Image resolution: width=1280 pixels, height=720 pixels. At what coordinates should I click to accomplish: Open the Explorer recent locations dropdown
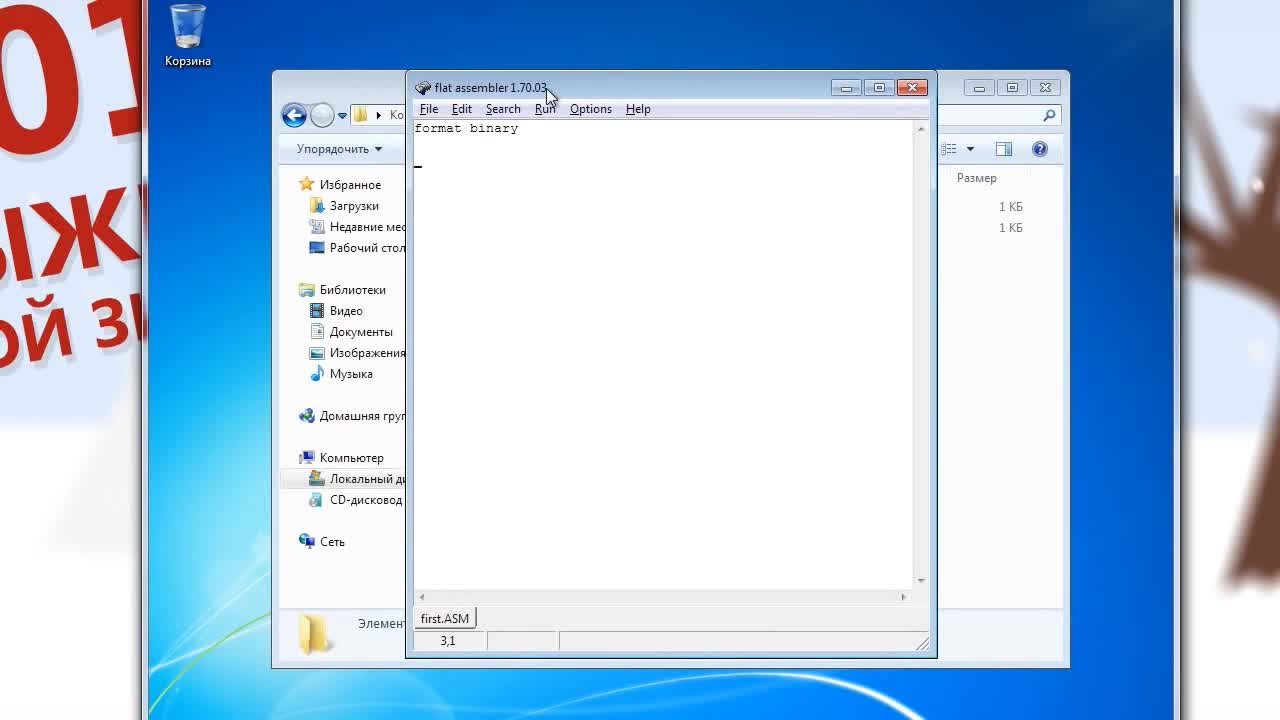pos(342,116)
